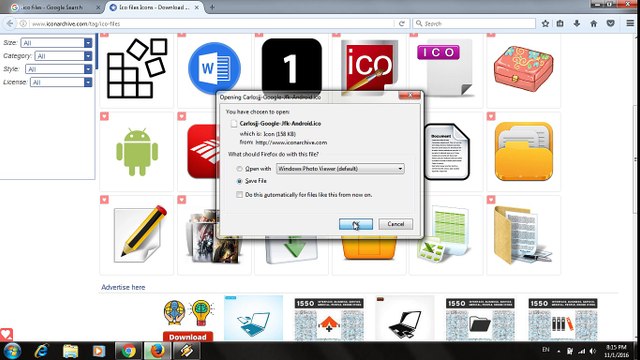This screenshot has height=360, width=640.
Task: Open the pink treasure box icon
Action: tap(524, 69)
